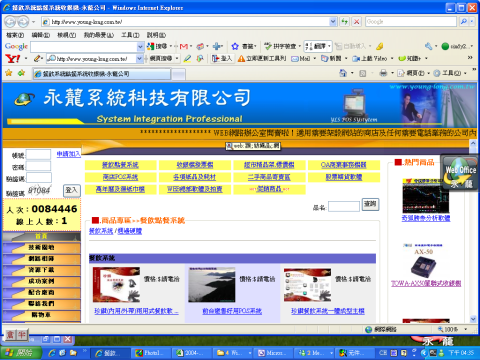Click the 申請加入 register link
Image resolution: width=480 pixels, height=360 pixels.
[x=69, y=154]
